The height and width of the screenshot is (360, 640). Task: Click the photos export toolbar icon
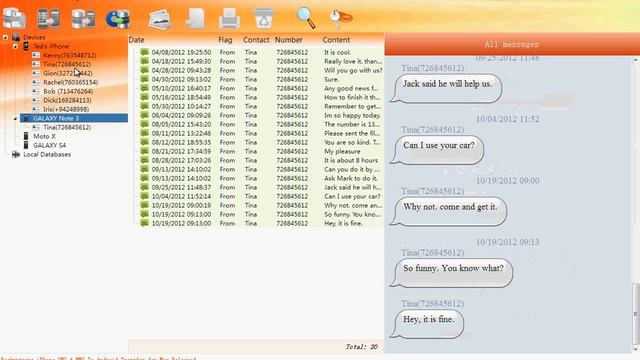[x=160, y=19]
